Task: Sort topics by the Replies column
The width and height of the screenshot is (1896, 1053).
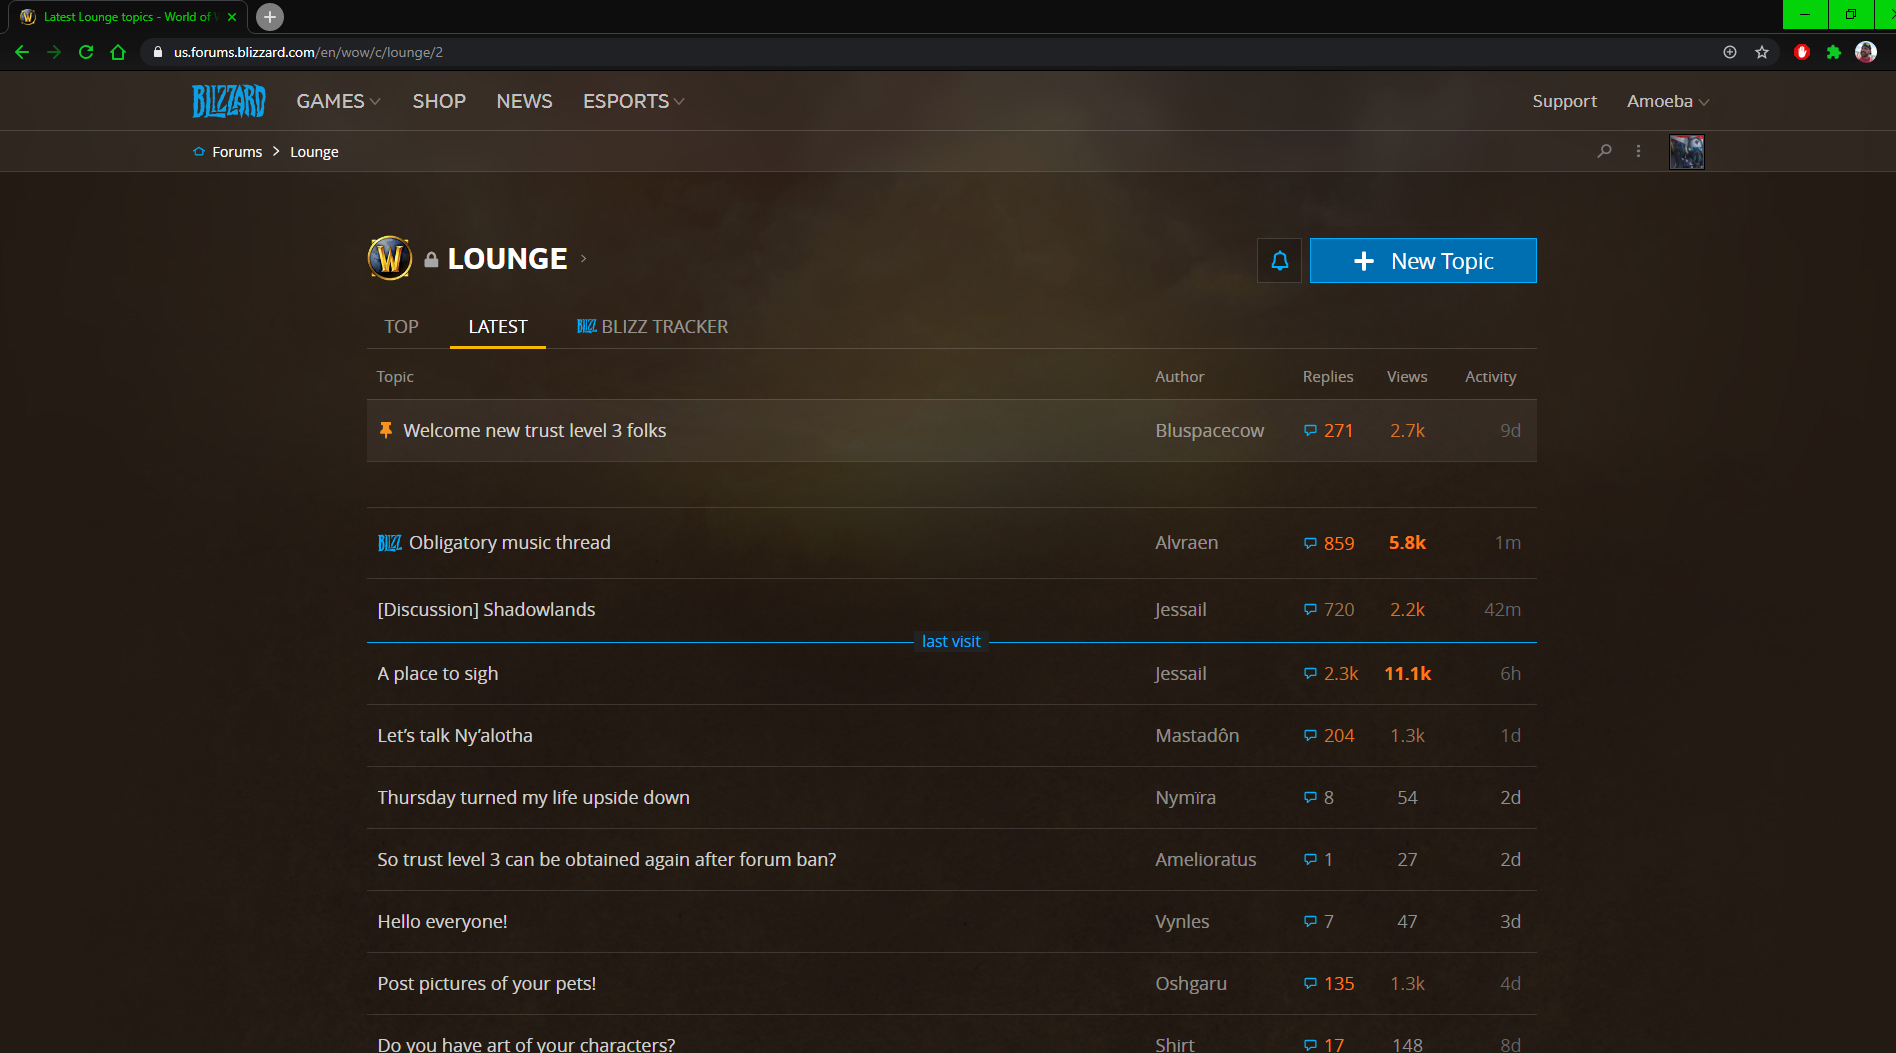Action: tap(1328, 377)
